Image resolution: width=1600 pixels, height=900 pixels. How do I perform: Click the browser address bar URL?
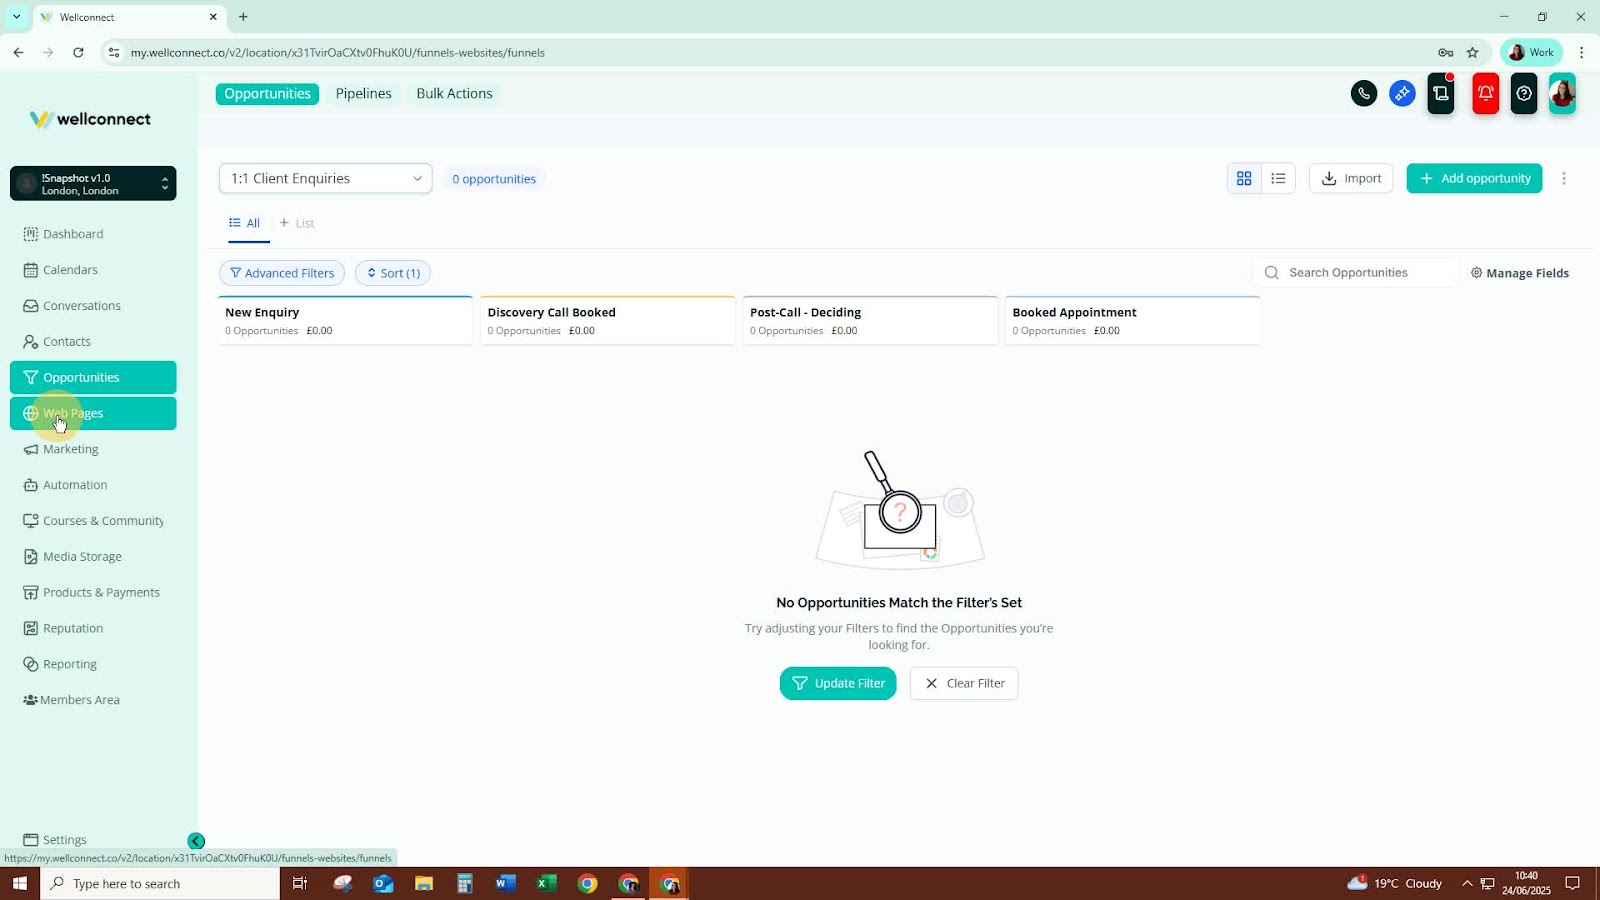pyautogui.click(x=338, y=53)
